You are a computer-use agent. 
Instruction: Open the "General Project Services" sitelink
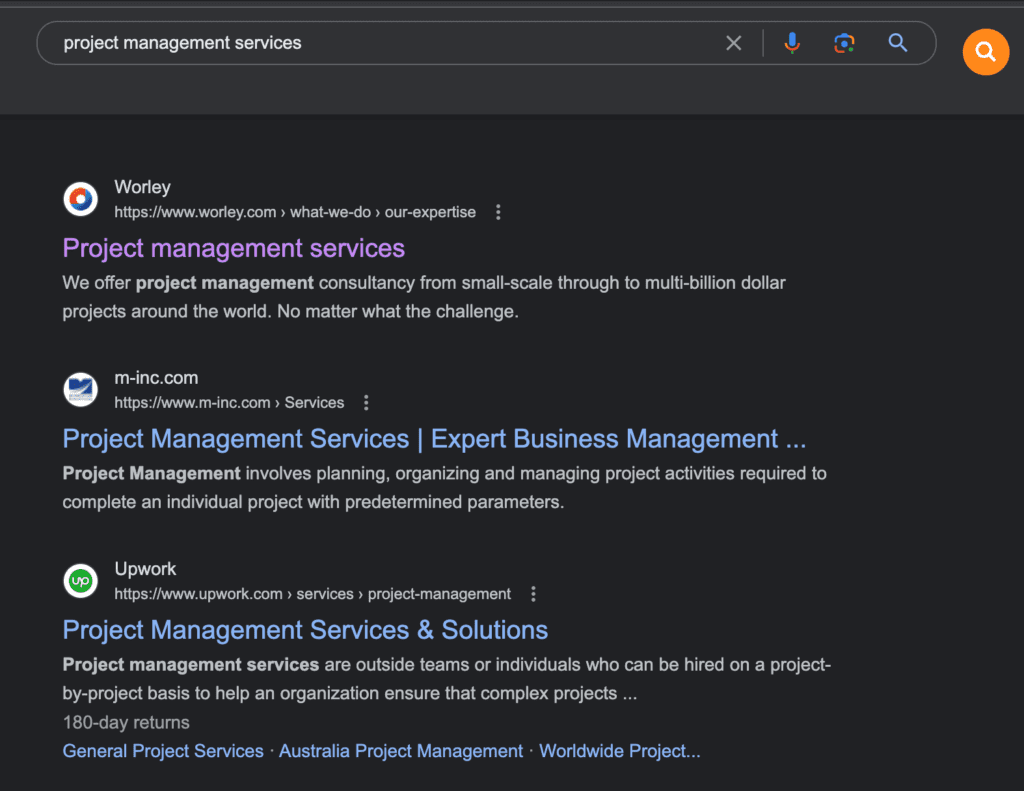tap(163, 751)
